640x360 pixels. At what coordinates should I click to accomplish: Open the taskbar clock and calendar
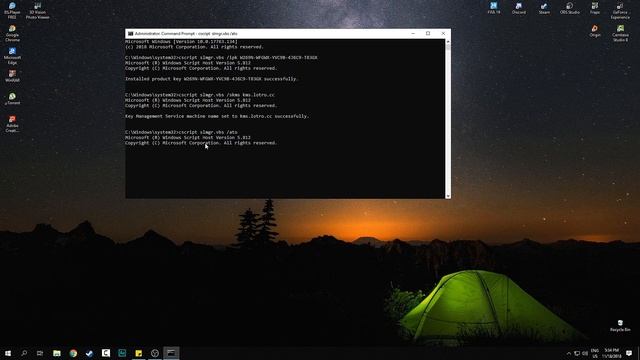pyautogui.click(x=611, y=353)
